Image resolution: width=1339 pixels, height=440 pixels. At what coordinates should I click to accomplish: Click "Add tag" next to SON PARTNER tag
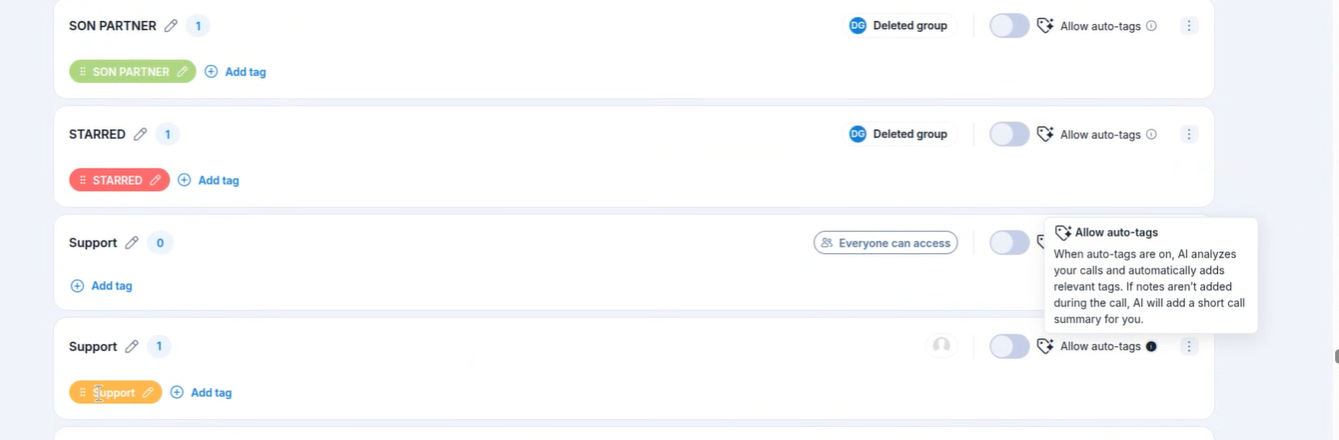[236, 72]
